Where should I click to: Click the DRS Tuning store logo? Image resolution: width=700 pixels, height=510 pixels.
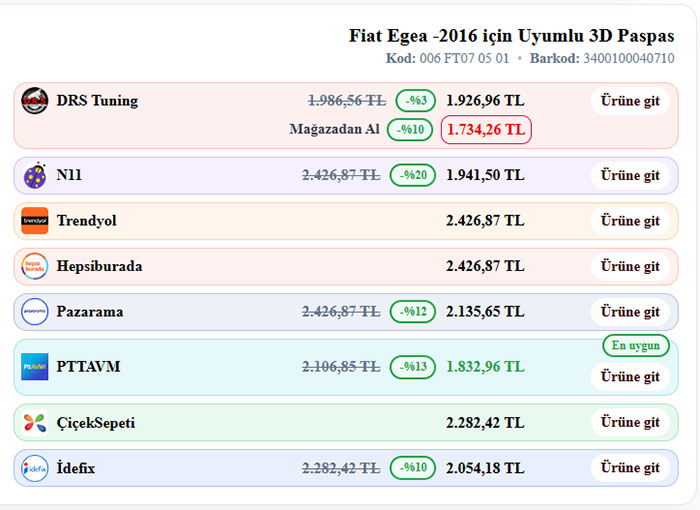35,101
